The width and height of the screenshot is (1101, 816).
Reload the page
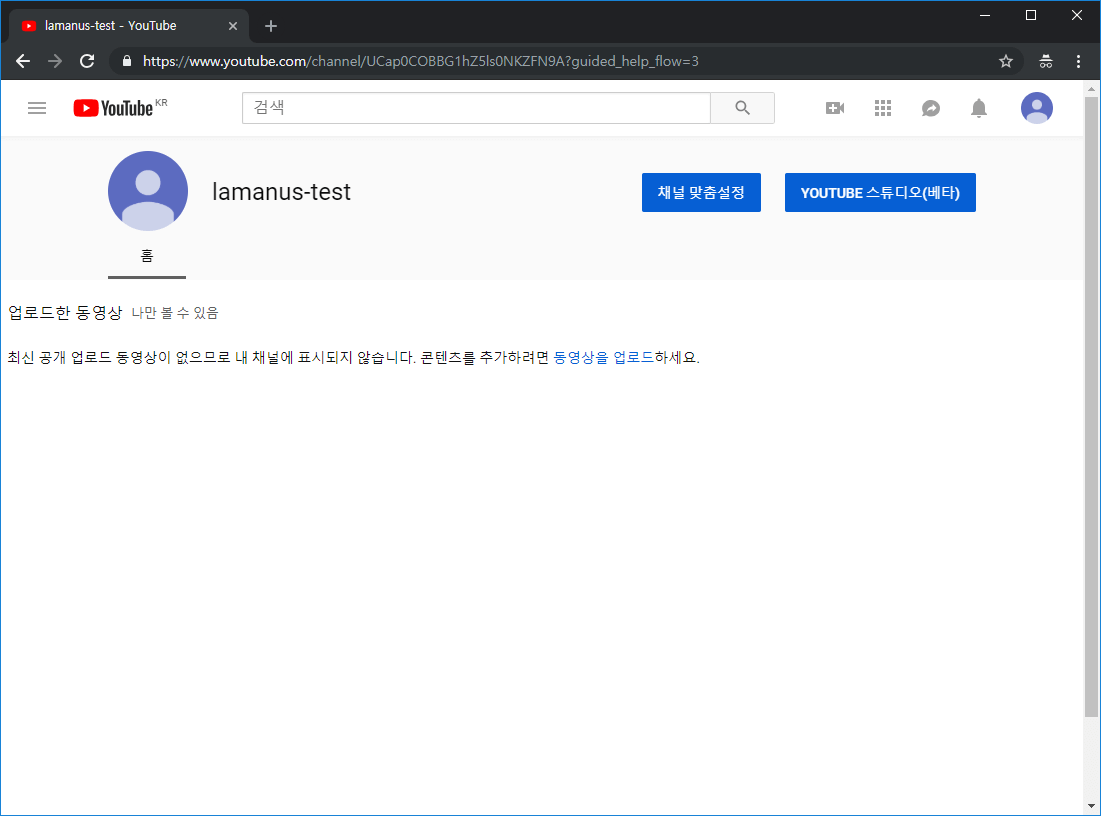pyautogui.click(x=87, y=61)
